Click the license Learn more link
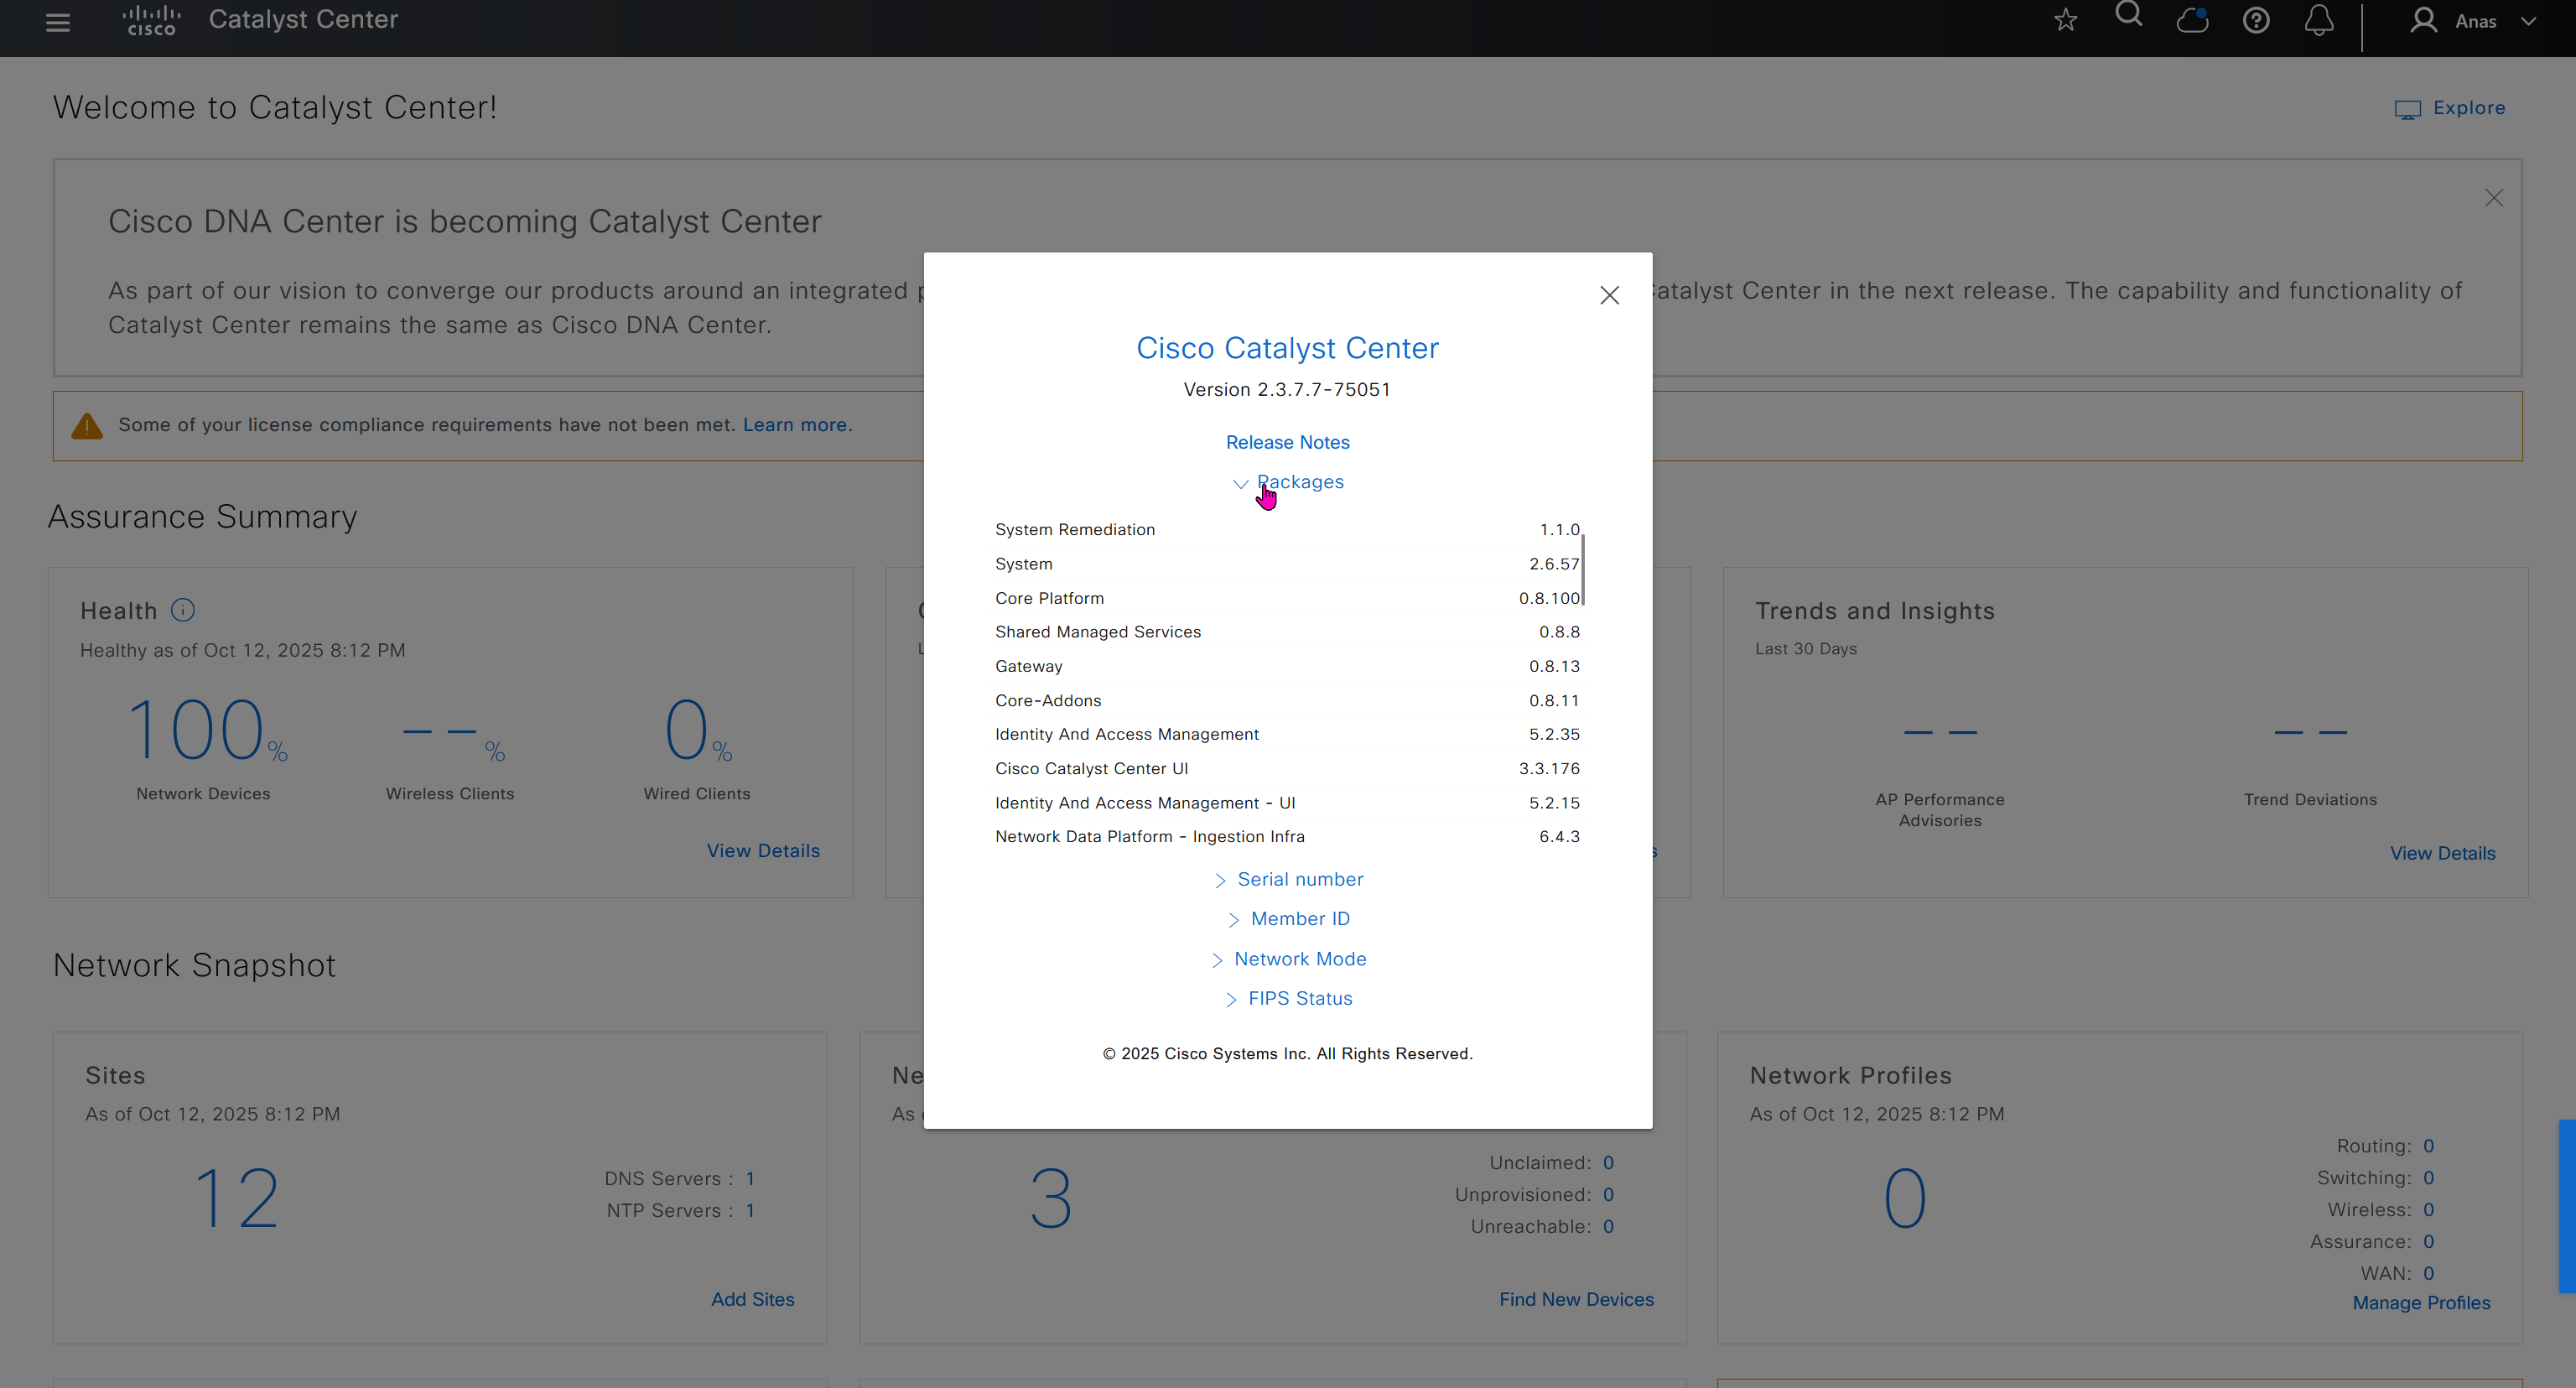 (x=797, y=425)
